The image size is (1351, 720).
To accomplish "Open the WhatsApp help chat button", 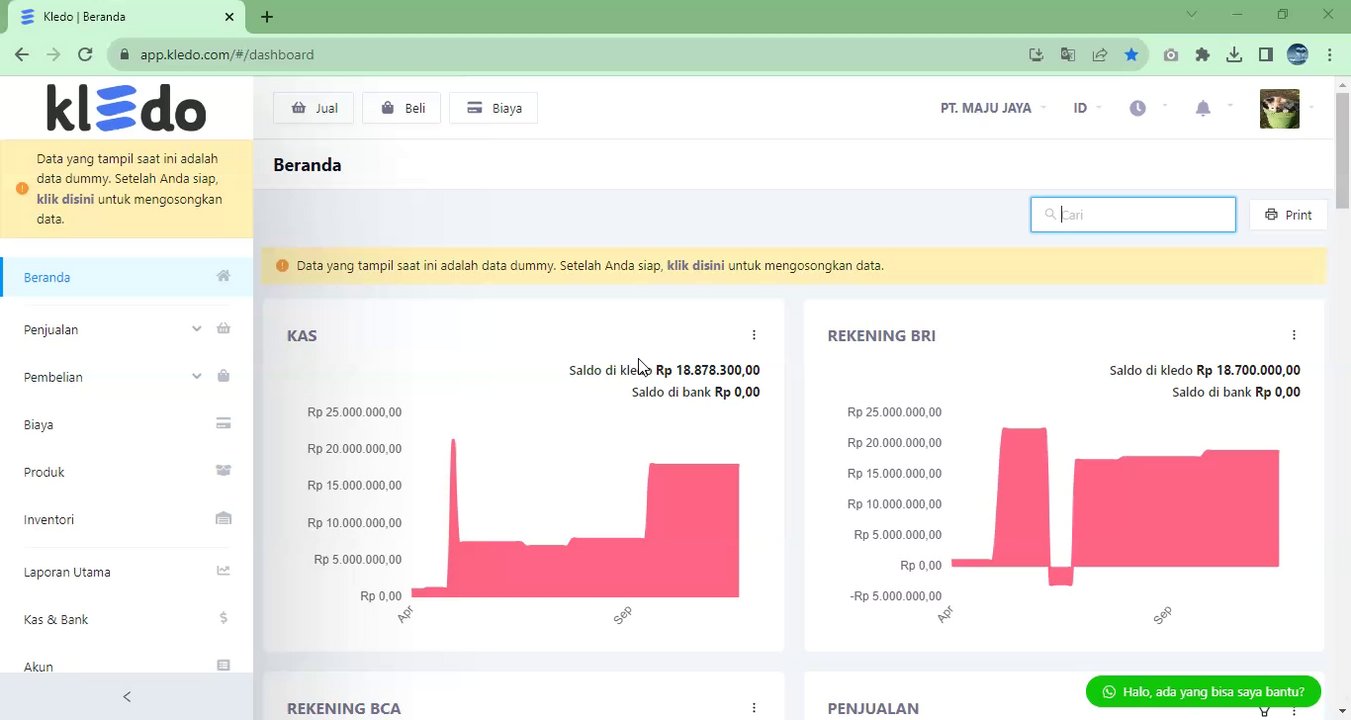I will pos(1203,691).
